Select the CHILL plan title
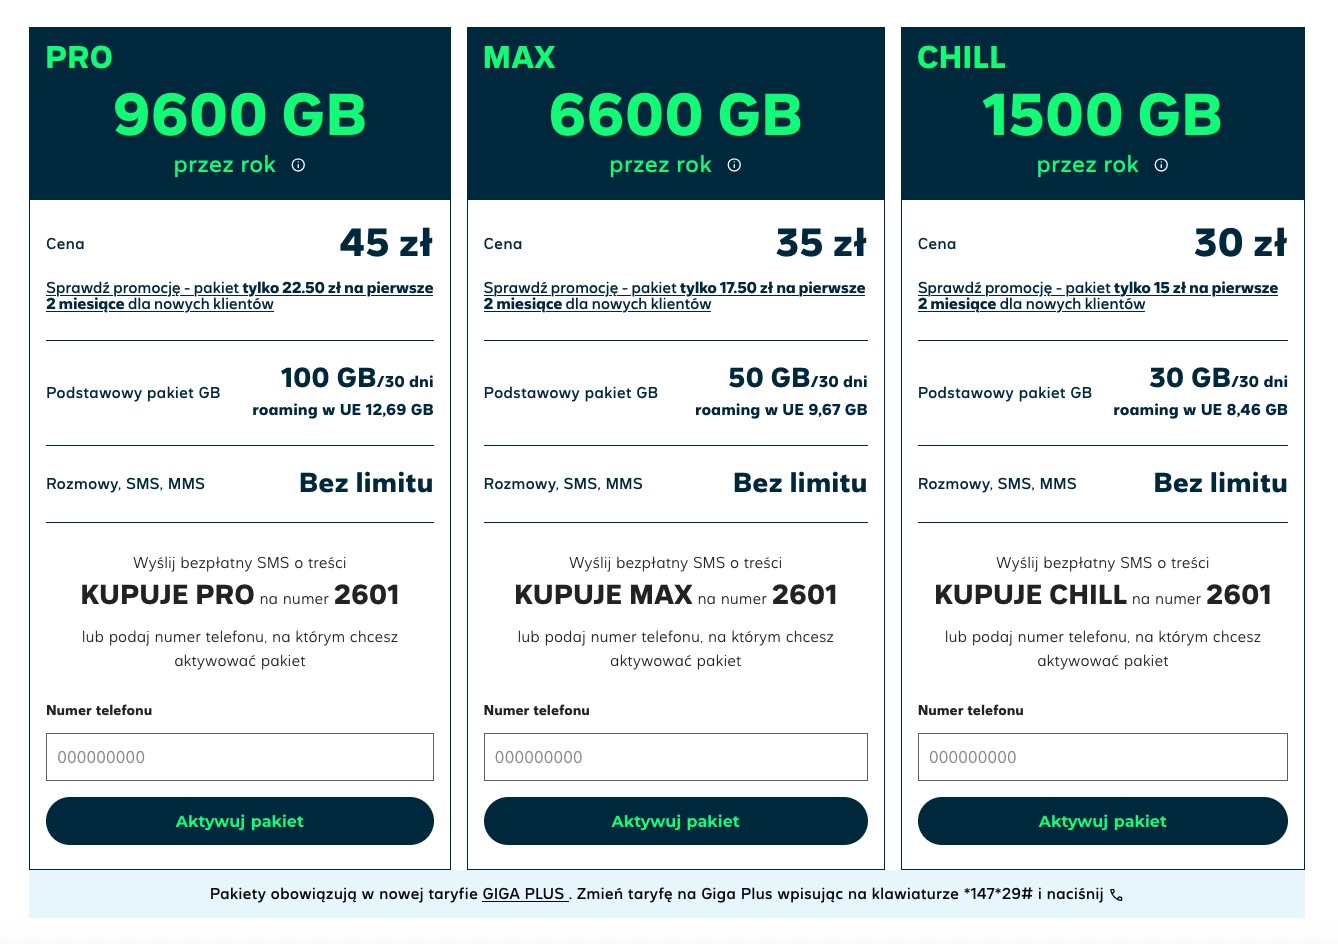The image size is (1338, 944). (x=961, y=58)
